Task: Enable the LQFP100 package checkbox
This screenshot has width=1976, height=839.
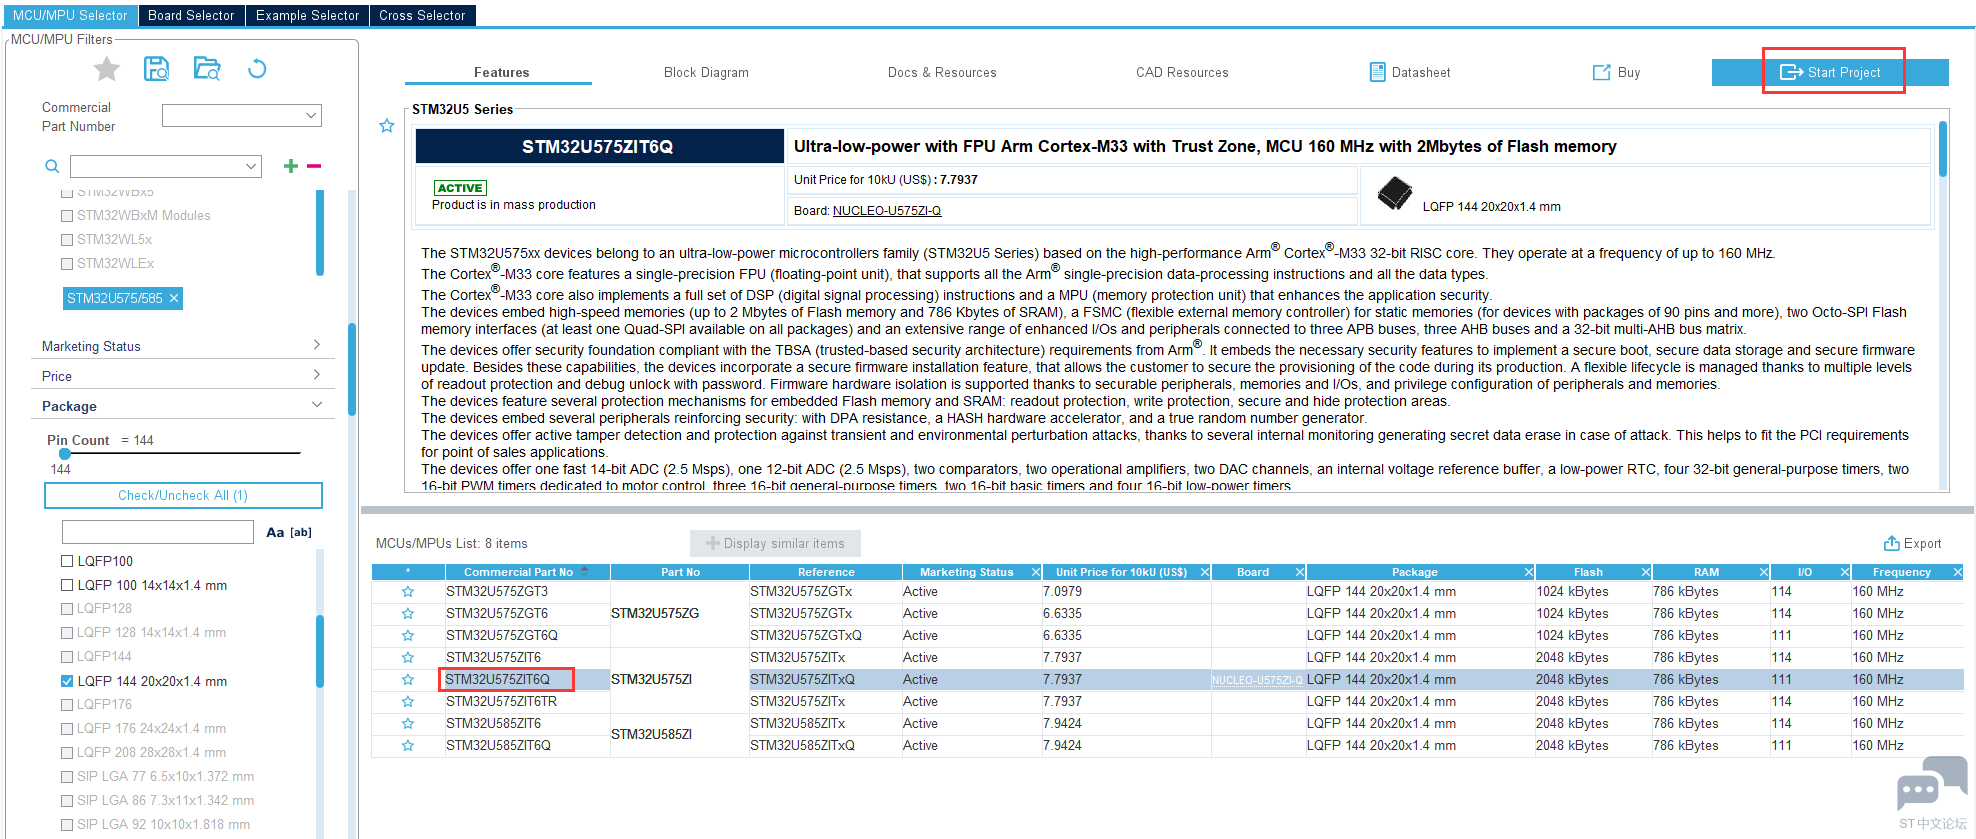Action: [x=67, y=561]
